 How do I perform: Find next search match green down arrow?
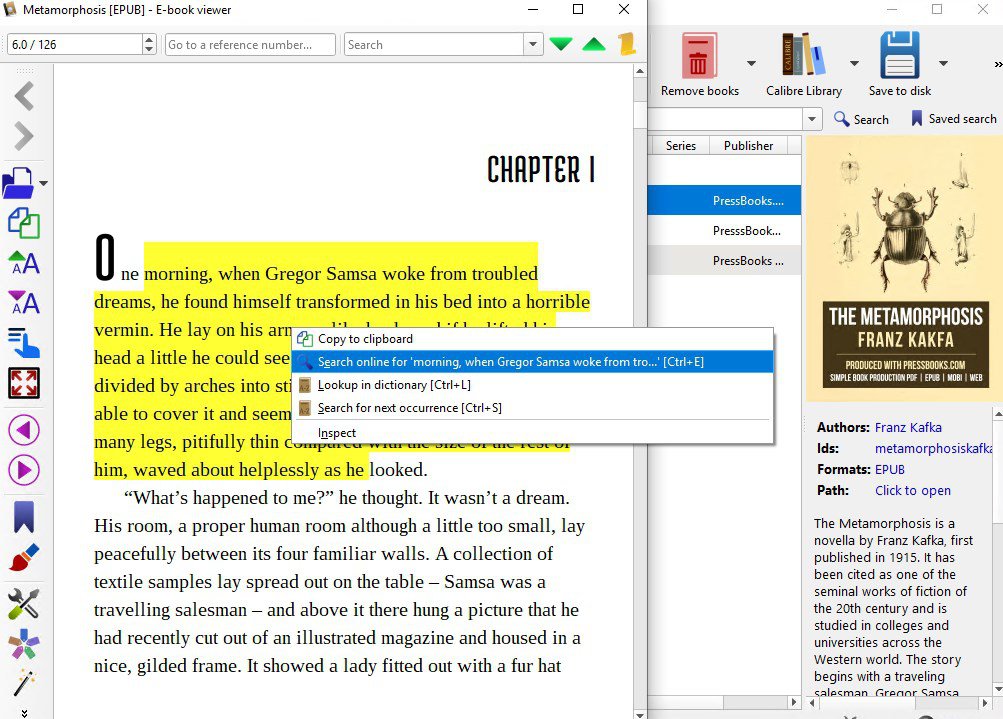tap(561, 45)
